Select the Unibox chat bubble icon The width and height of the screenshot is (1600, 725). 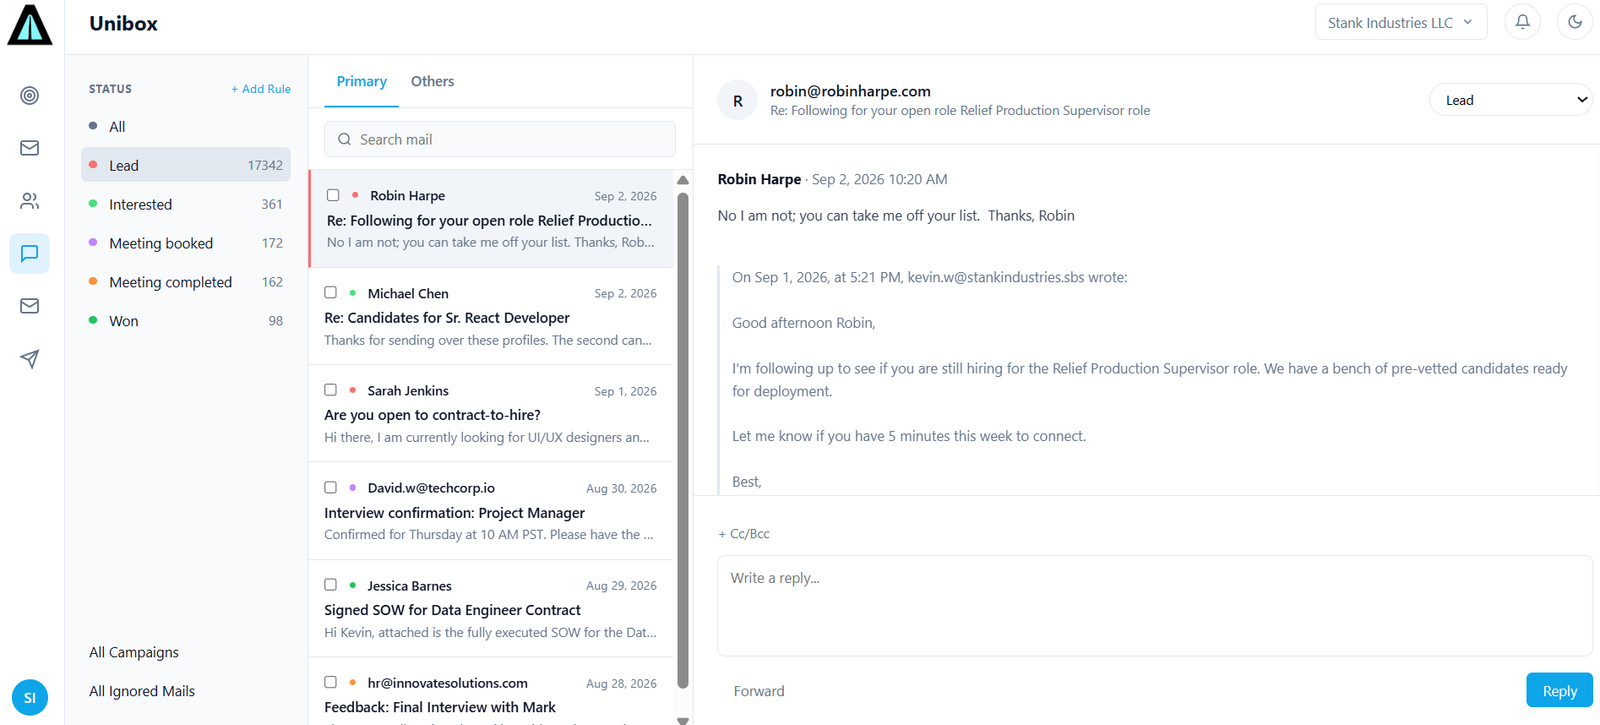[x=30, y=254]
